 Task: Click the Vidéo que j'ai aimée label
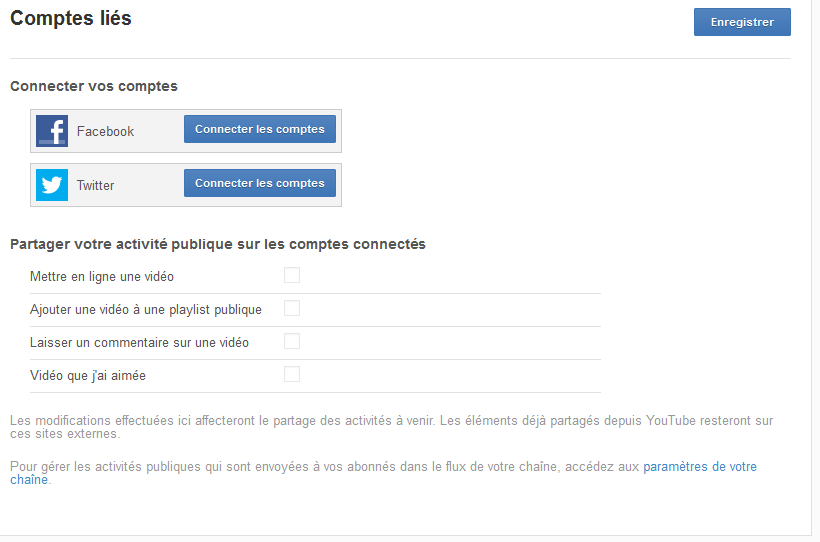(x=88, y=376)
